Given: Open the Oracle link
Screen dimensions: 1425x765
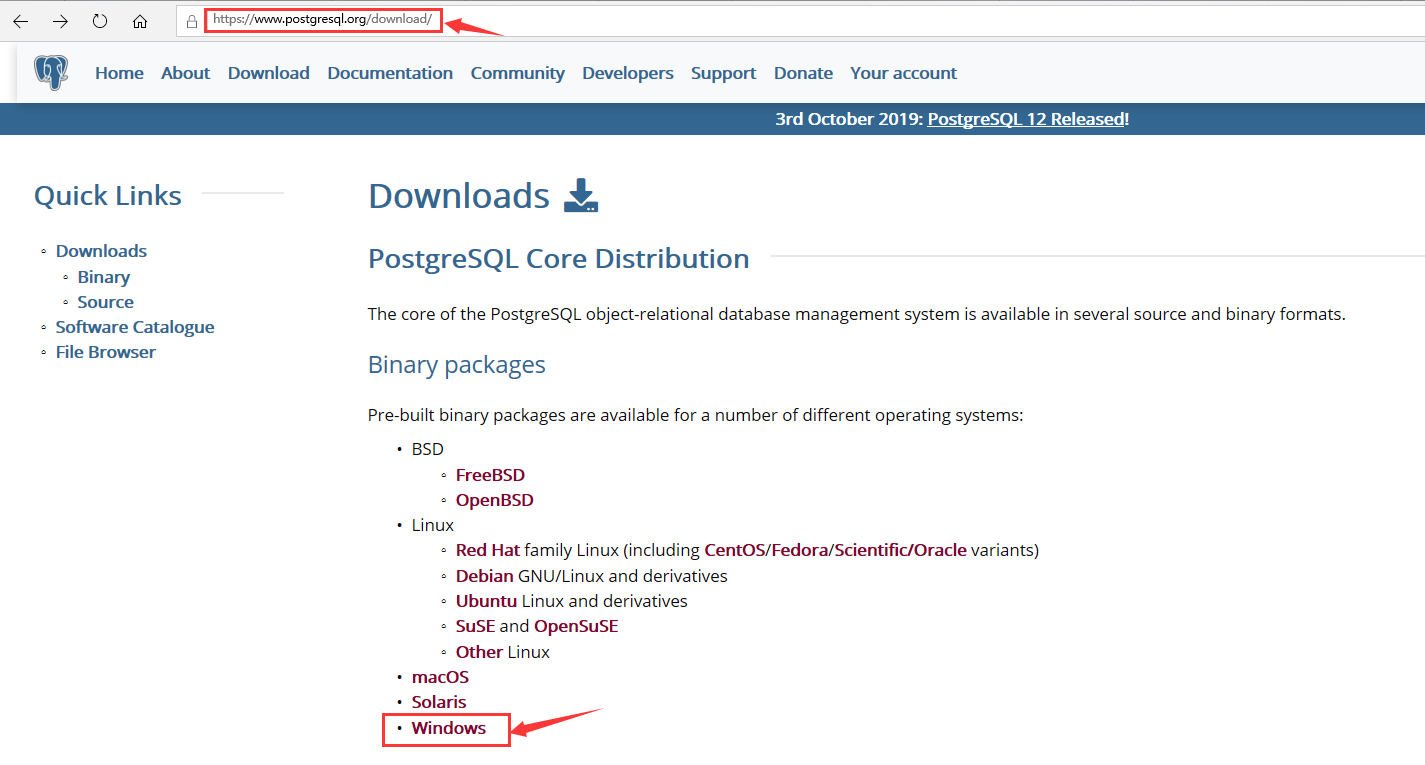Looking at the screenshot, I should (940, 550).
